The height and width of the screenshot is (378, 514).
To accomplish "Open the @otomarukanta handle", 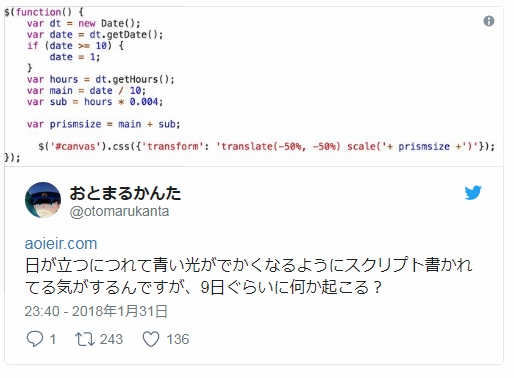I will pyautogui.click(x=119, y=211).
